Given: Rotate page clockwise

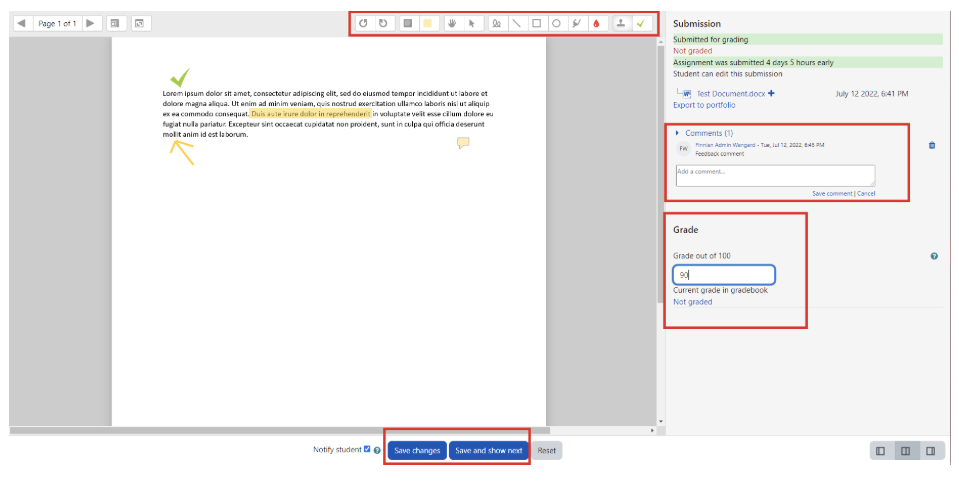Looking at the screenshot, I should click(382, 22).
